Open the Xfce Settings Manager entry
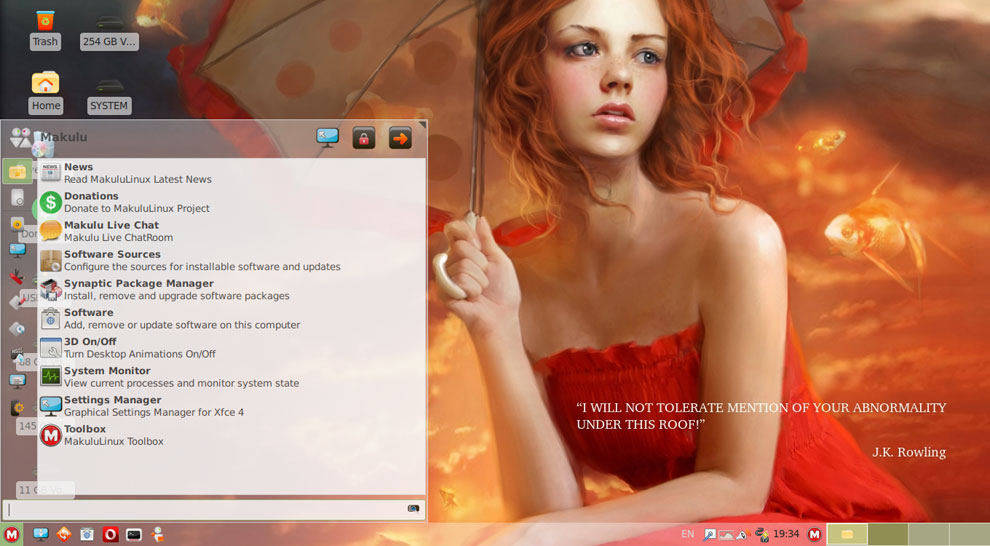Screen dimensions: 990x546 (x=231, y=405)
